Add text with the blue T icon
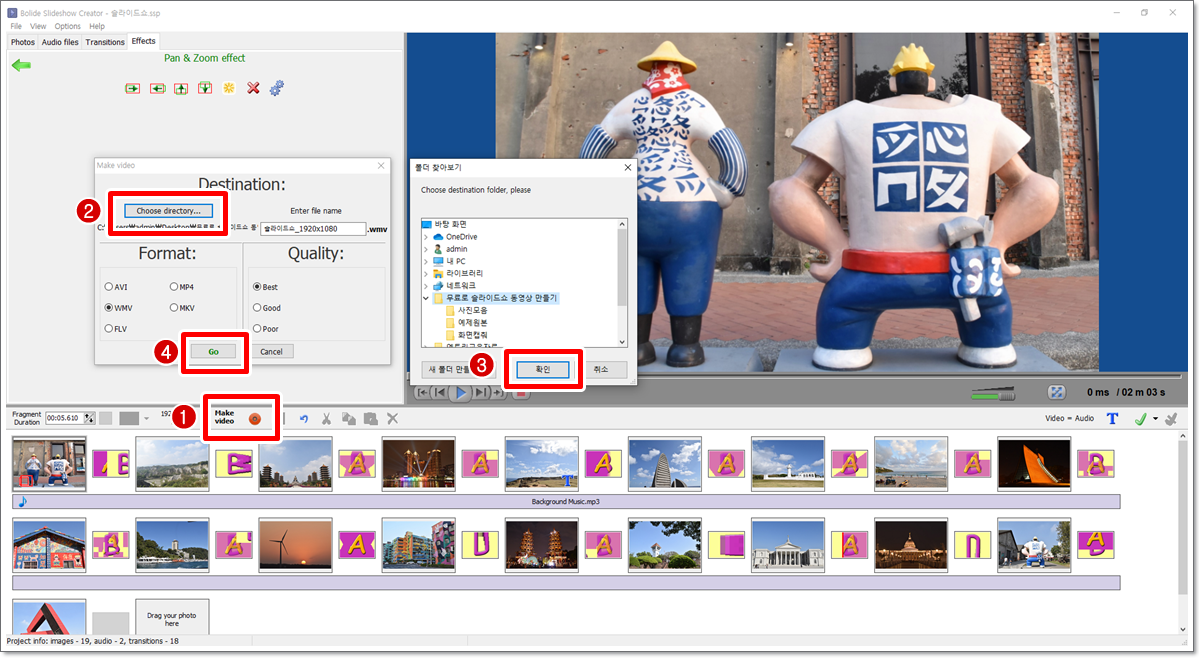This screenshot has height=658, width=1200. pyautogui.click(x=1112, y=418)
